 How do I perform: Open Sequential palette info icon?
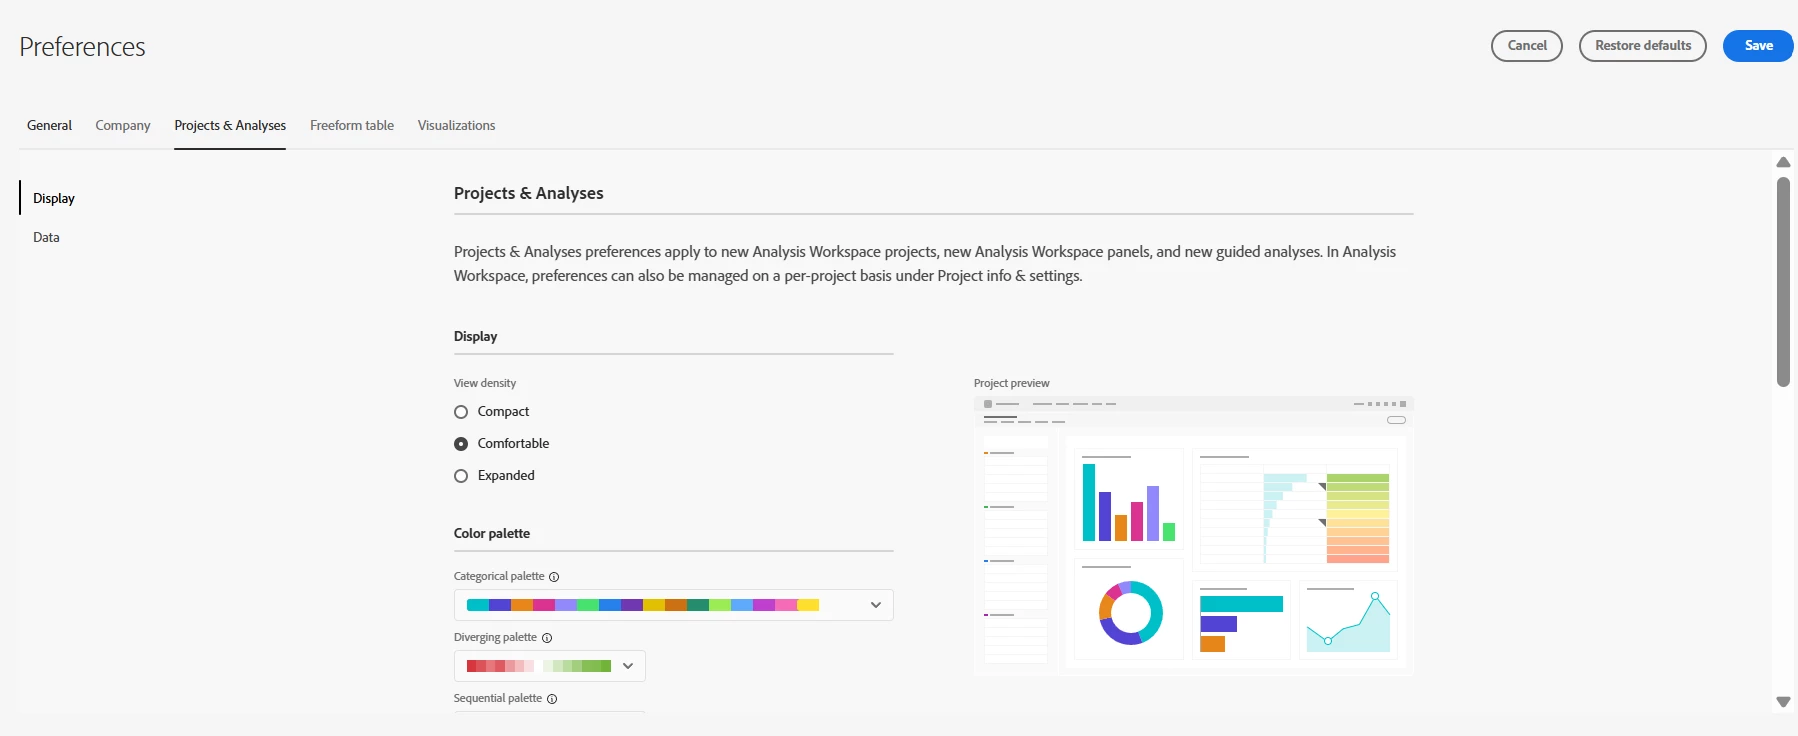pyautogui.click(x=552, y=699)
